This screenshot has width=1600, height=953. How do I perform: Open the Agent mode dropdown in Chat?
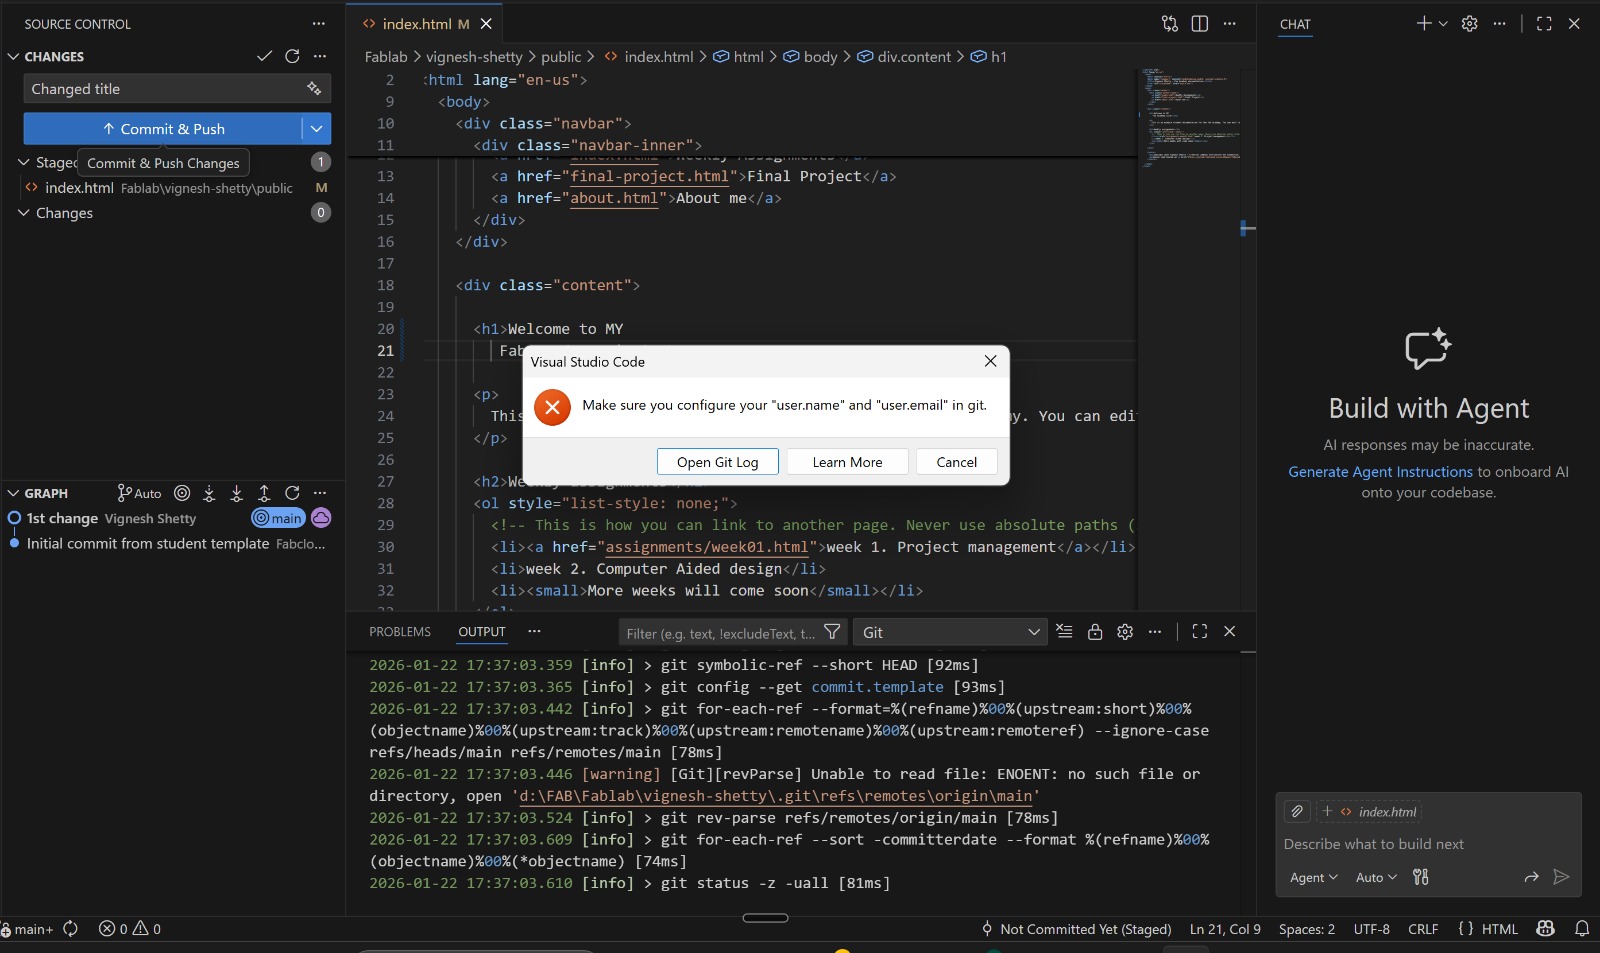(x=1313, y=877)
